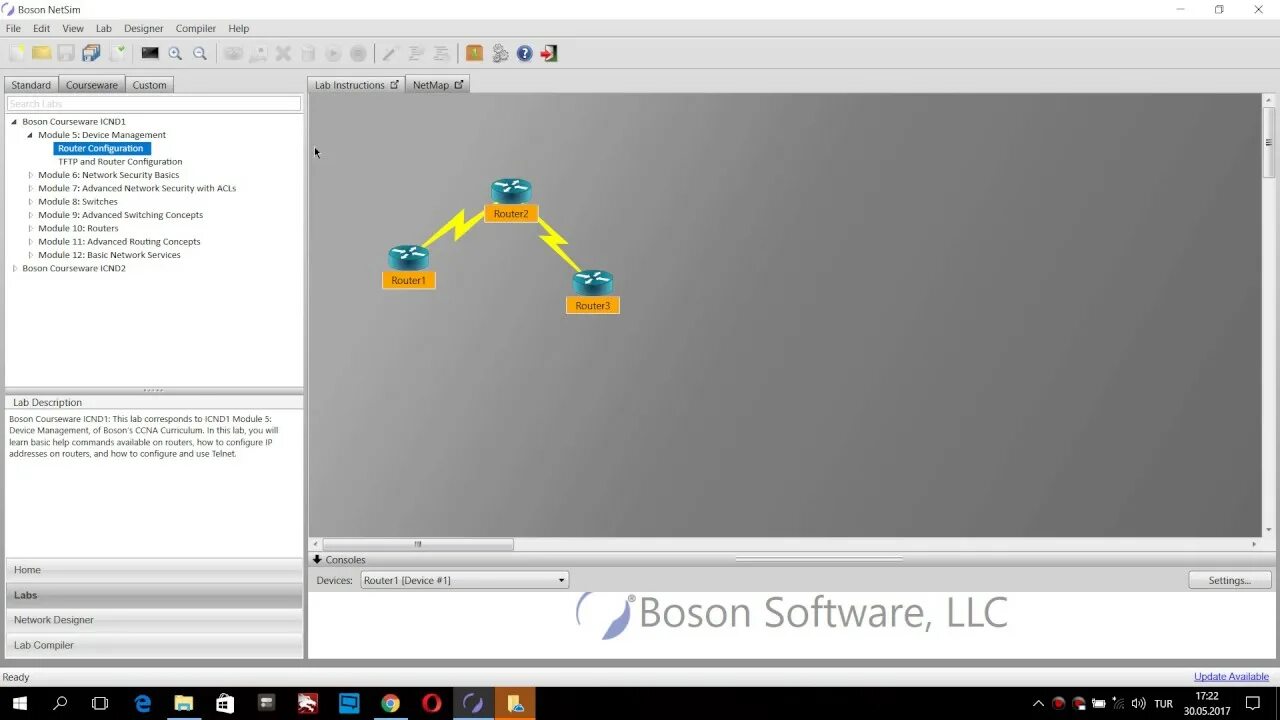Image resolution: width=1280 pixels, height=720 pixels.
Task: Click the page with green check icon
Action: 118,53
